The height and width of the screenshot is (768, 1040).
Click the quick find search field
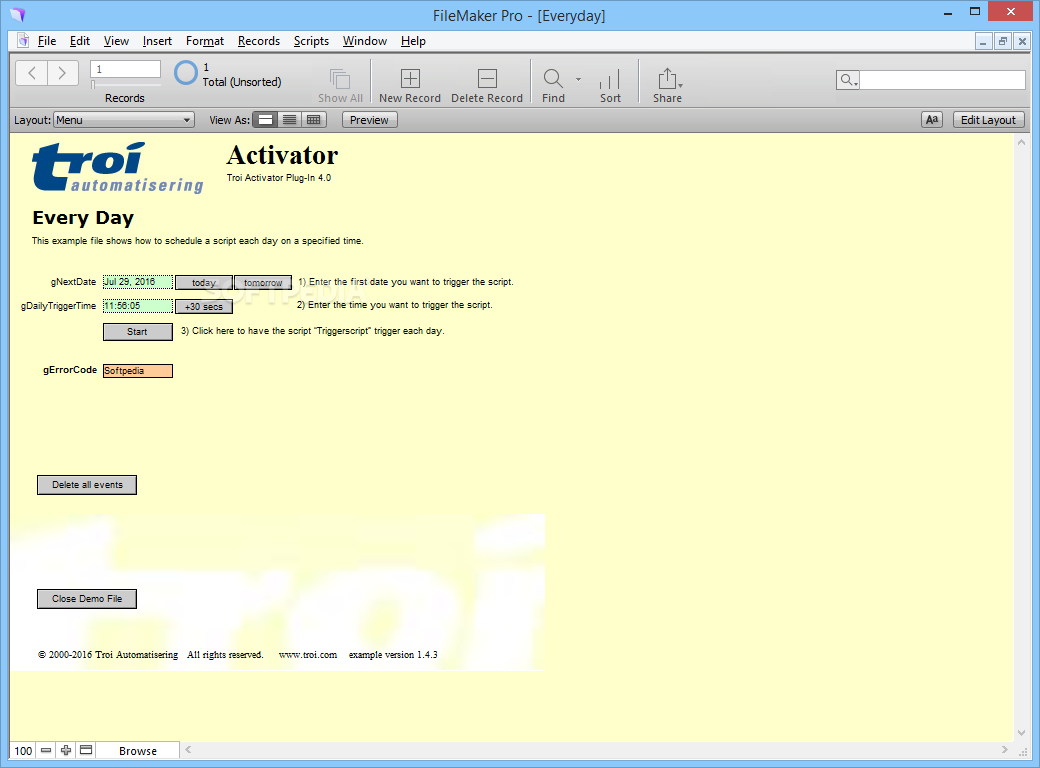coord(942,80)
